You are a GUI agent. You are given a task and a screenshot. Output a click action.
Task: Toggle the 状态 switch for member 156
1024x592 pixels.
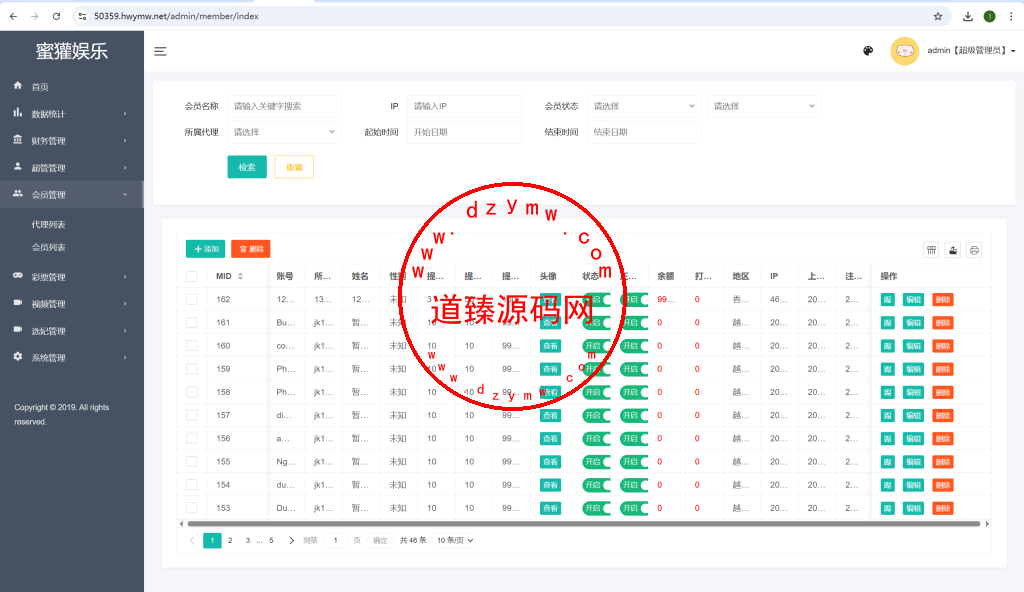point(596,438)
